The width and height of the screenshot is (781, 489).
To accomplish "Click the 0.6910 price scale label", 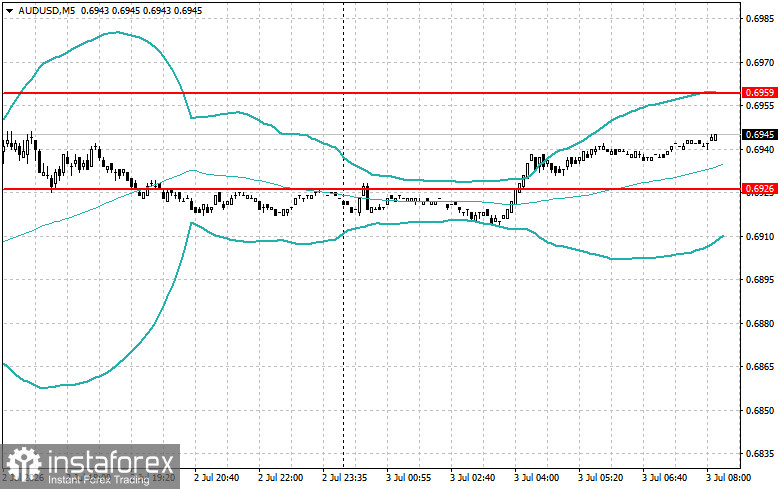I will [760, 236].
